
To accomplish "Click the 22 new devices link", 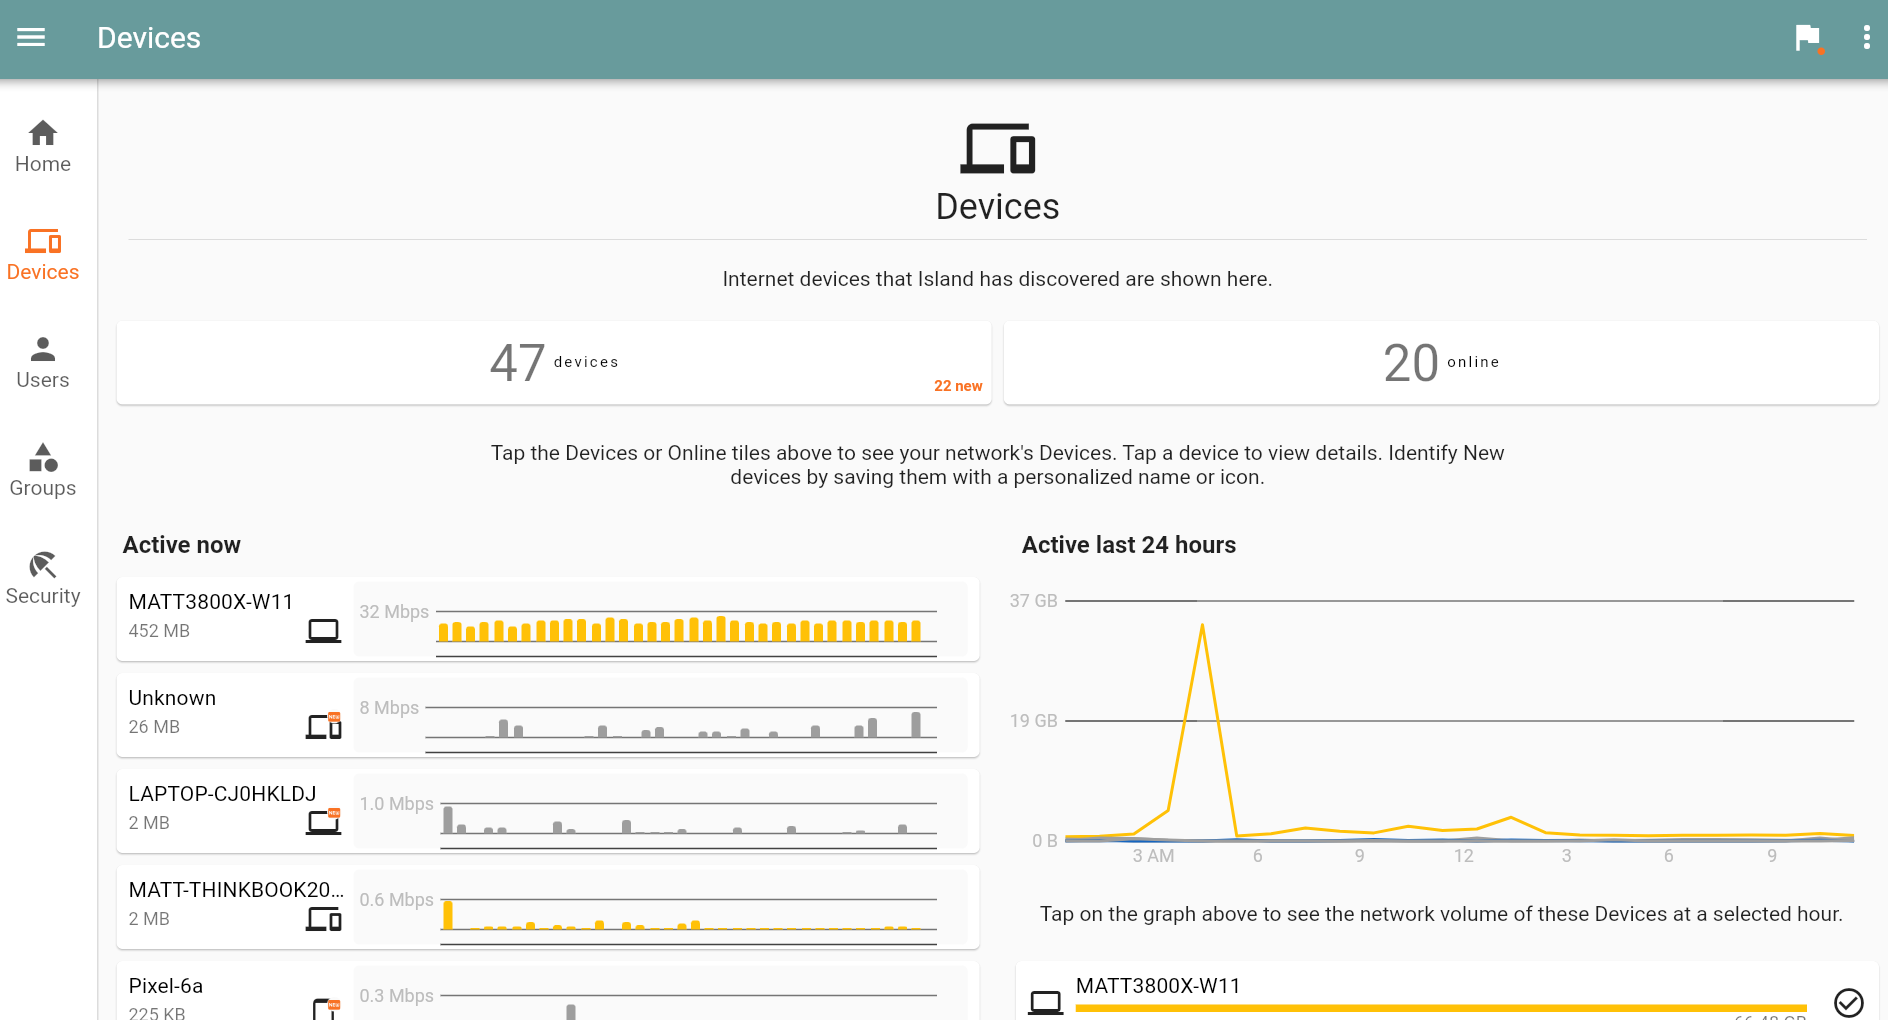I will pos(957,385).
